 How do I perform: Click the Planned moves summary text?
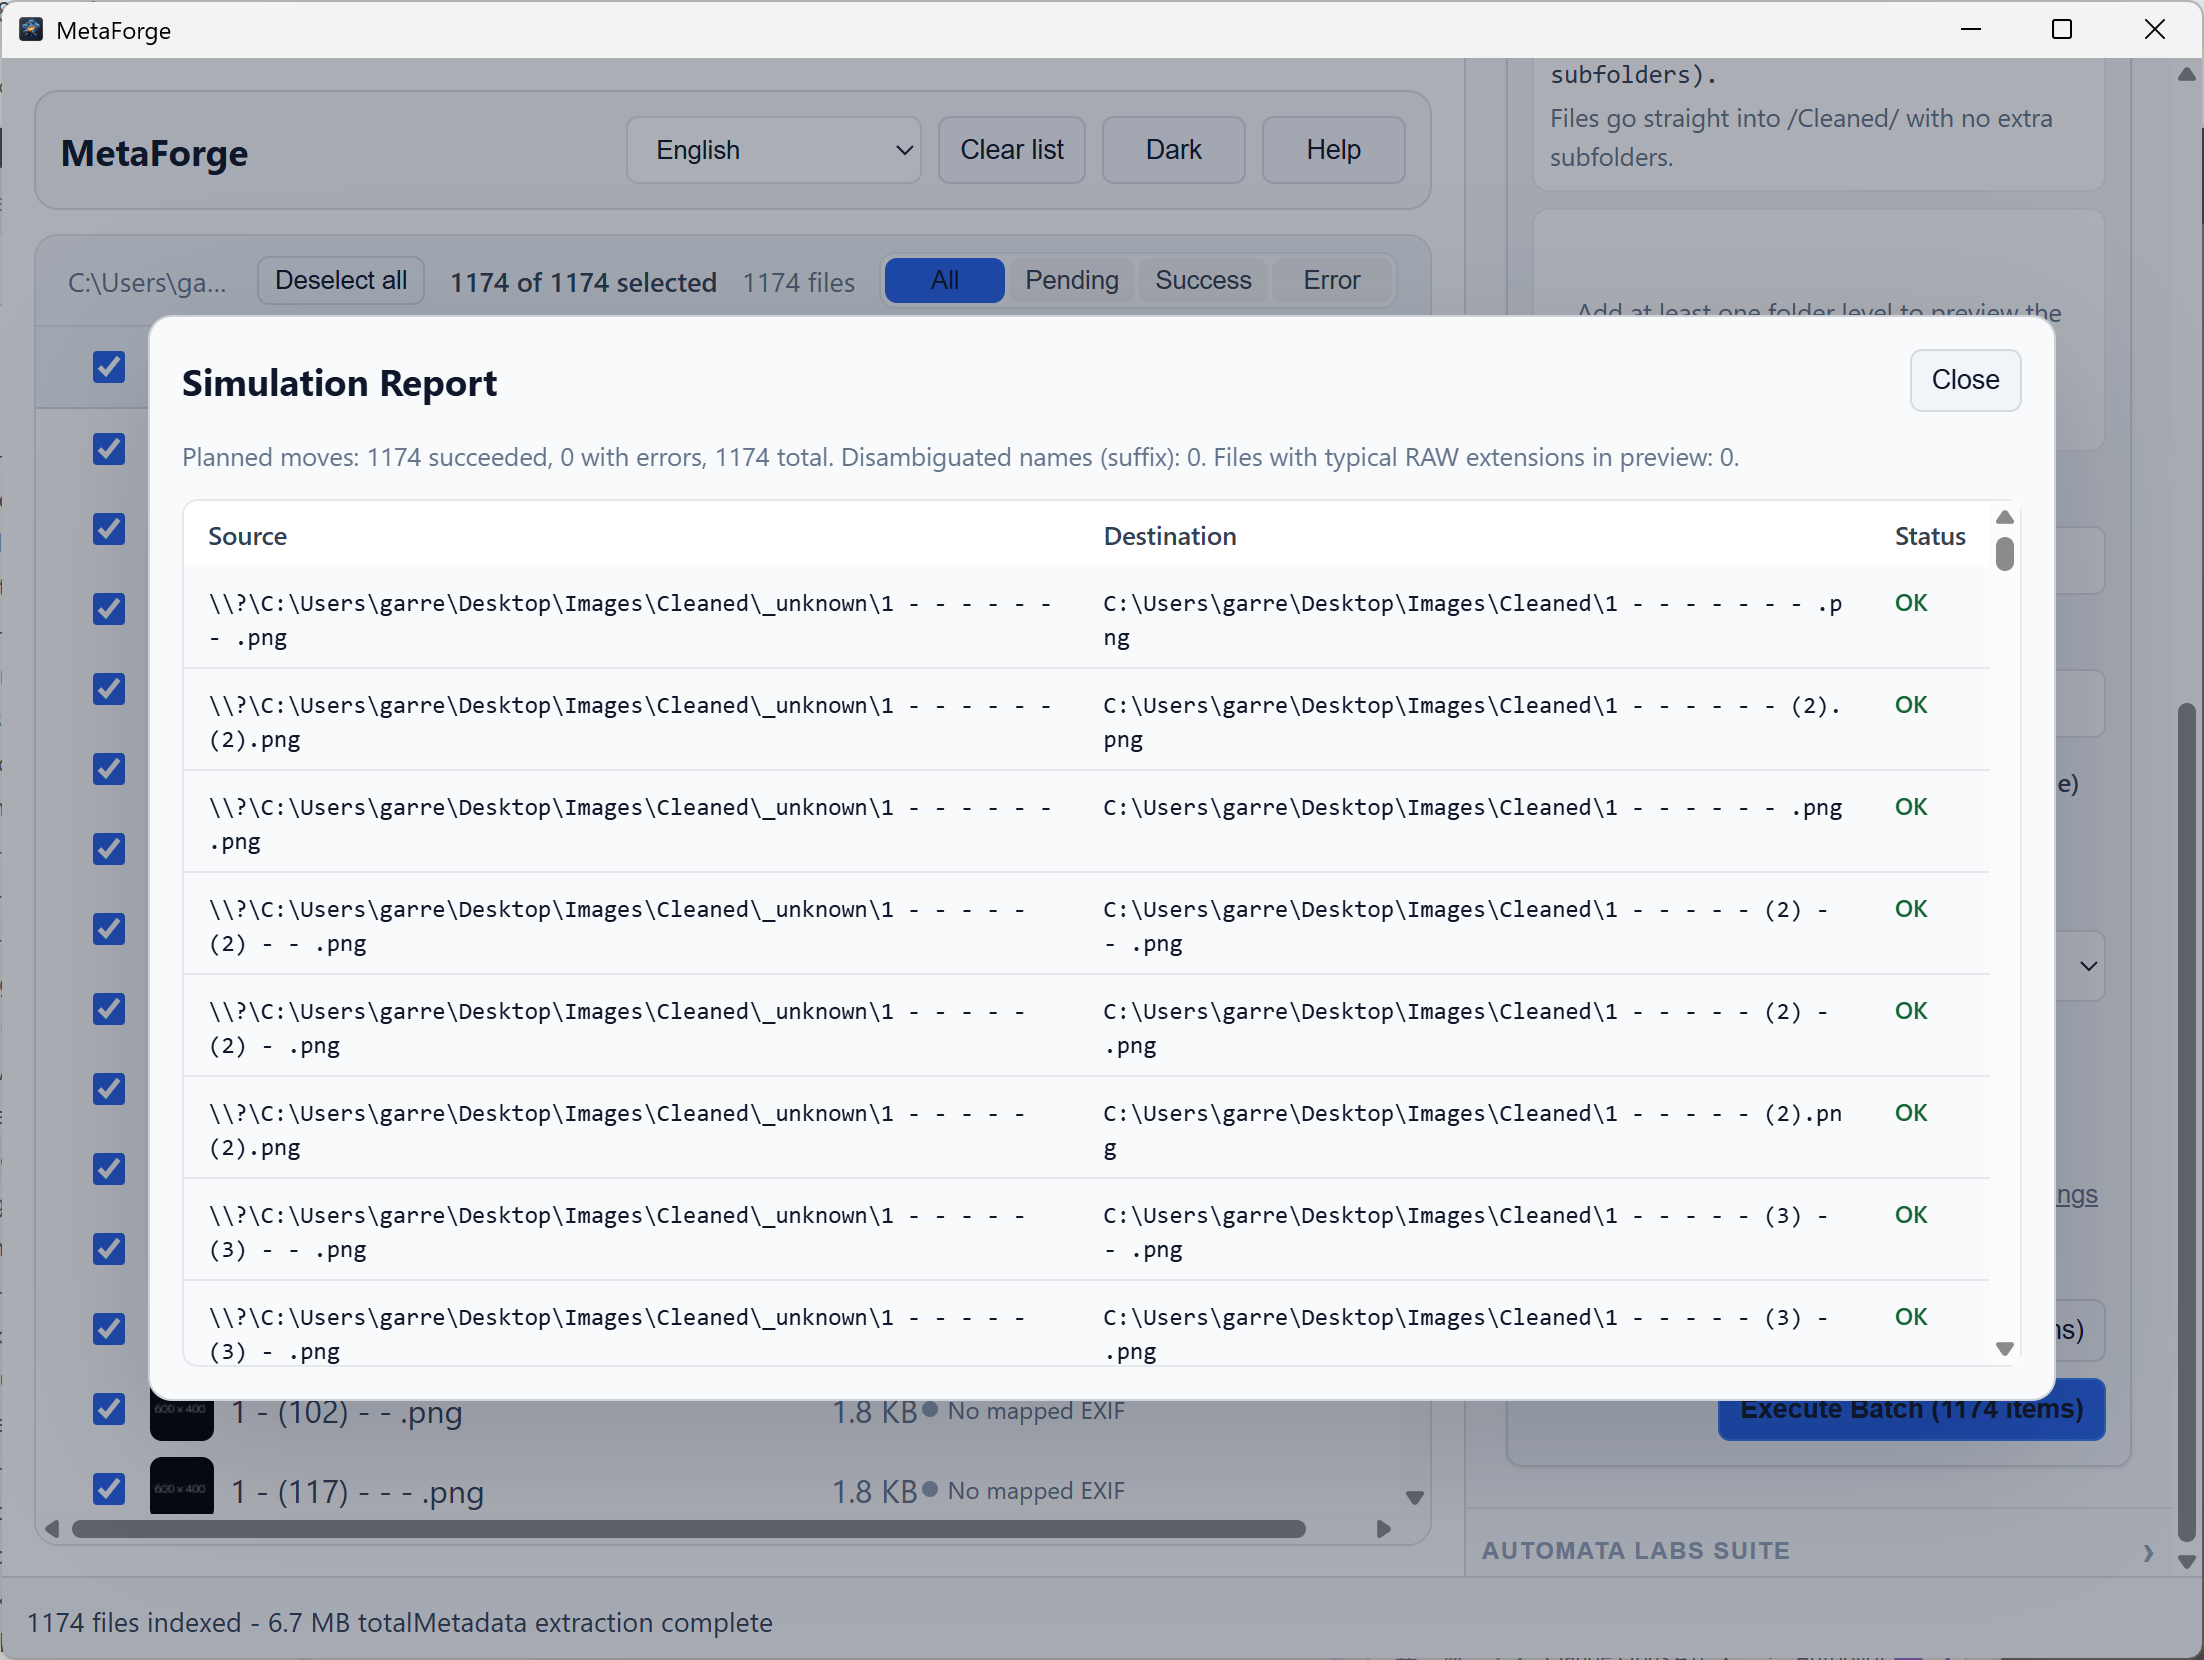(960, 458)
